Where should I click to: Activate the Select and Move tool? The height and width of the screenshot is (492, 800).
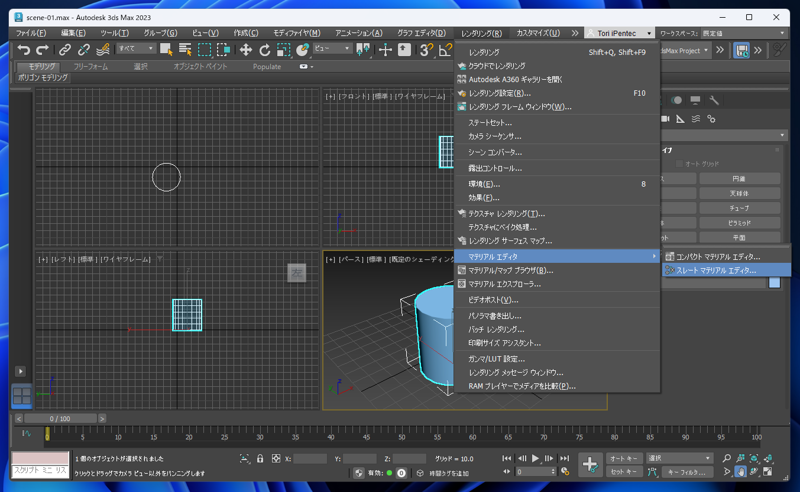coord(246,50)
